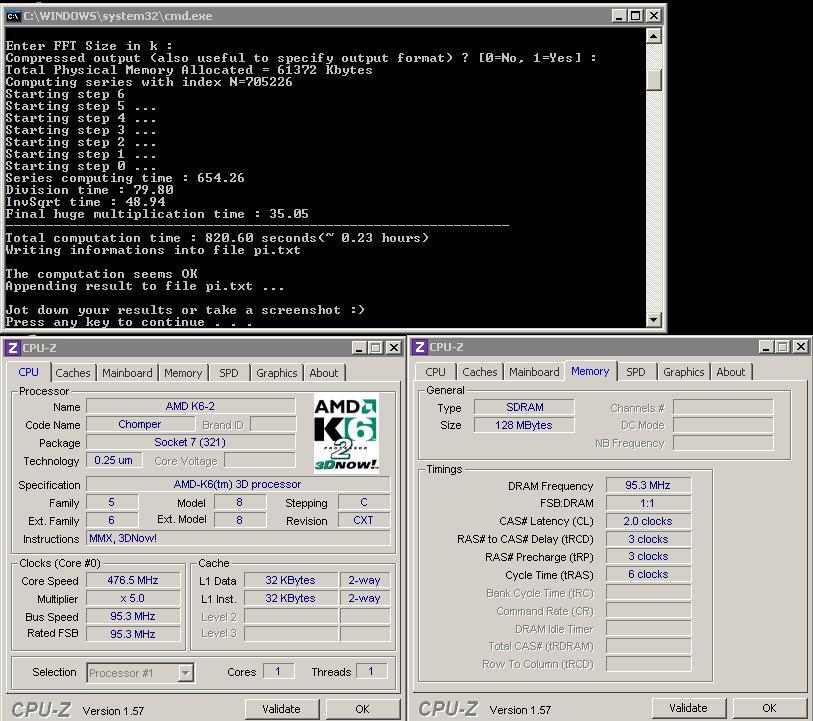
Task: Click the Rated FSB 95.3 MHz value
Action: coord(133,634)
